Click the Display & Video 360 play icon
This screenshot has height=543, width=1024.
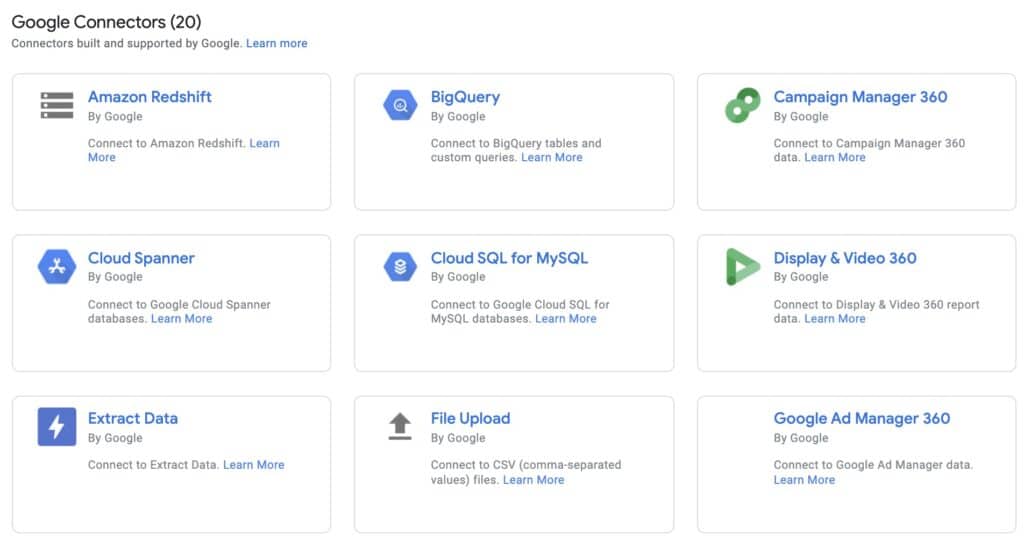tap(742, 267)
